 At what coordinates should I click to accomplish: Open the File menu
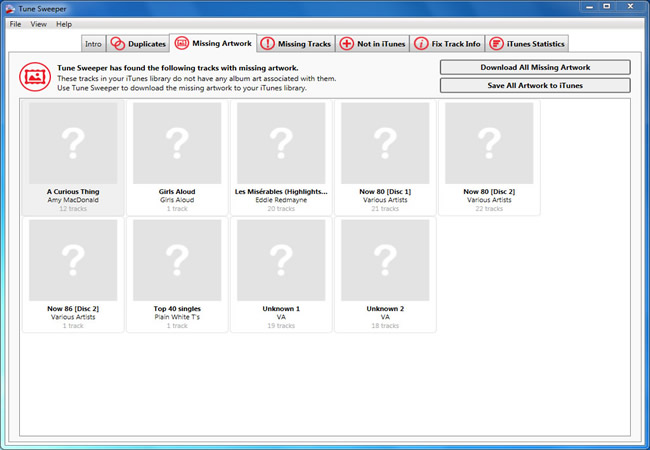coord(15,24)
